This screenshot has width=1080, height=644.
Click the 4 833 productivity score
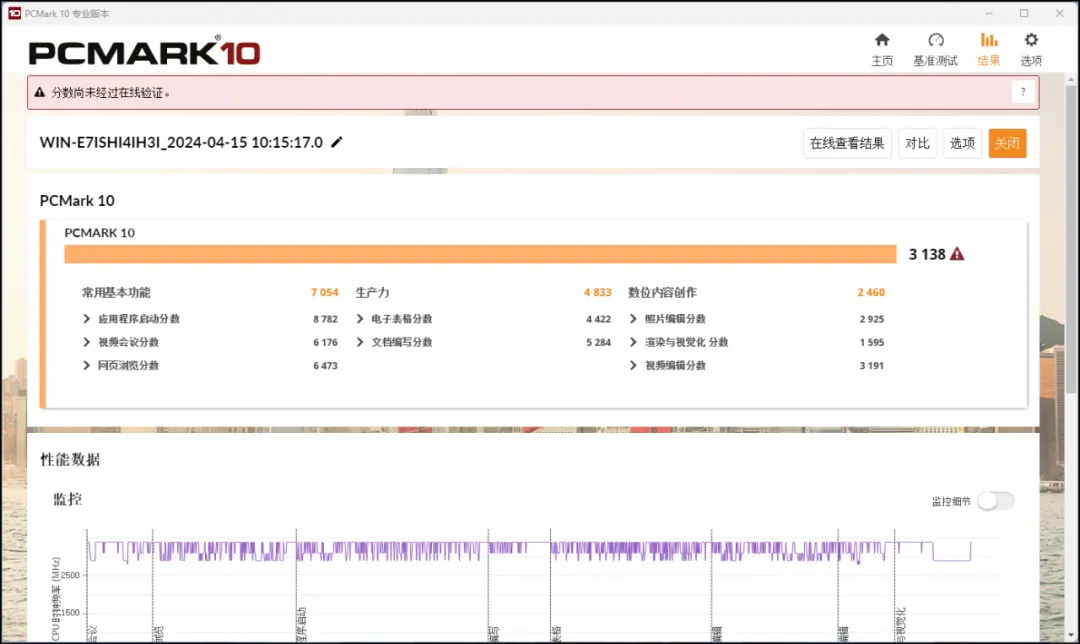tap(598, 293)
